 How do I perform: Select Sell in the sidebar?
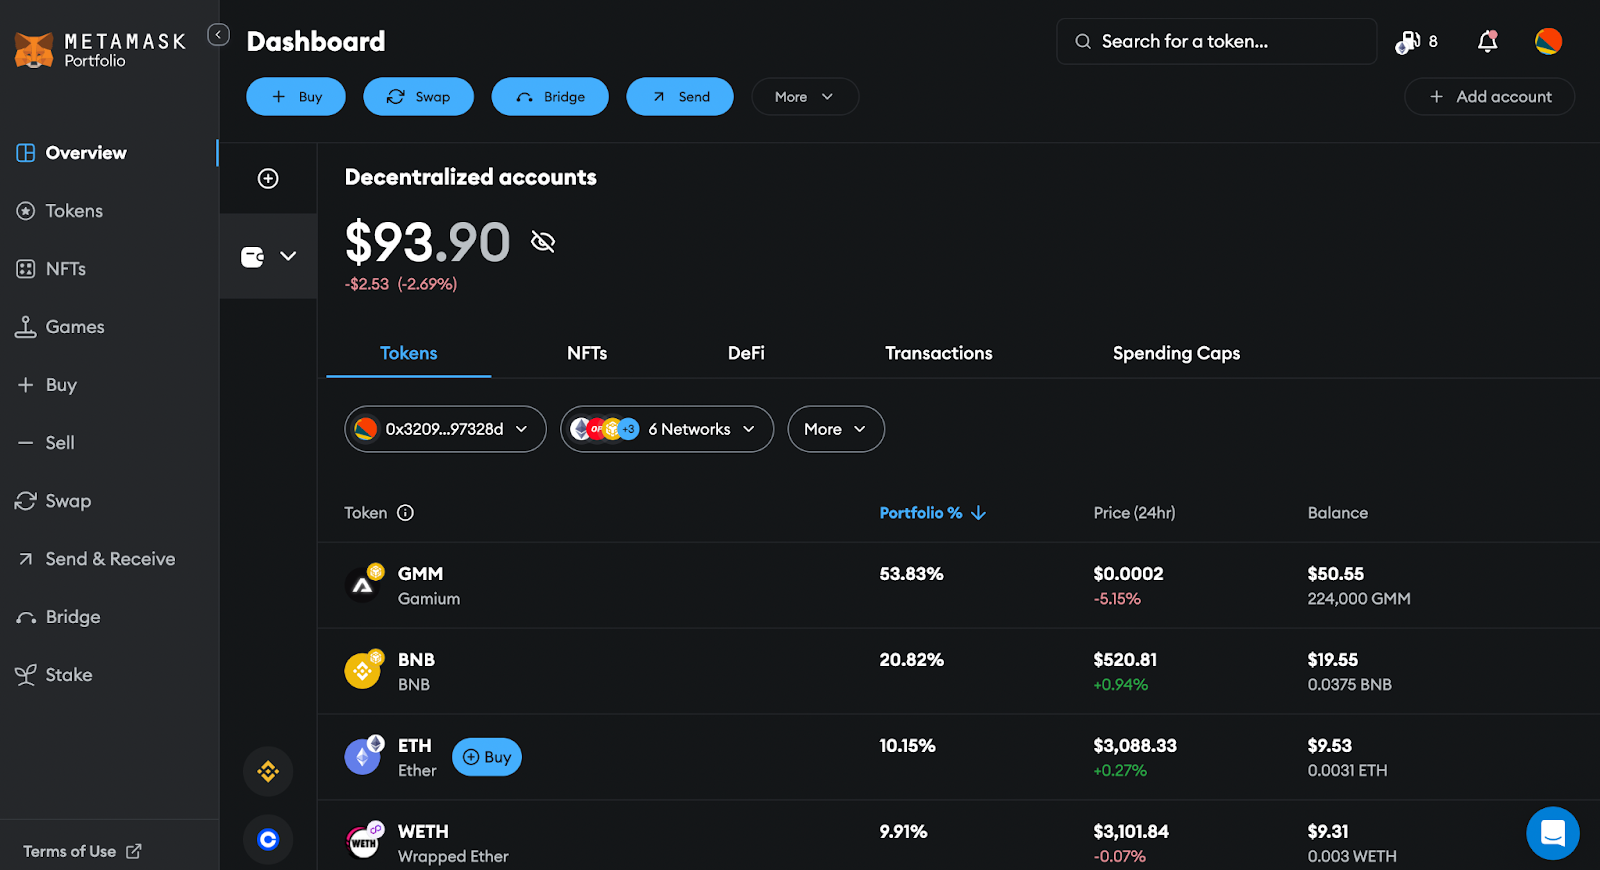tap(60, 443)
